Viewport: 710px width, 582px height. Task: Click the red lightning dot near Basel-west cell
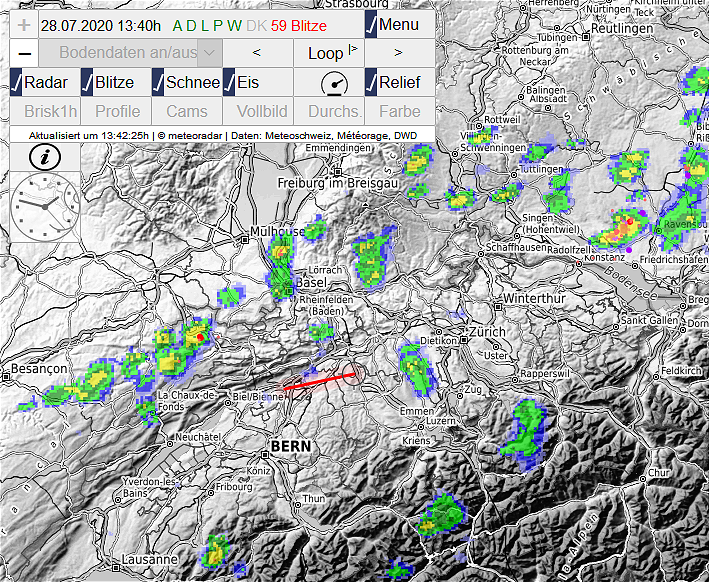click(201, 337)
